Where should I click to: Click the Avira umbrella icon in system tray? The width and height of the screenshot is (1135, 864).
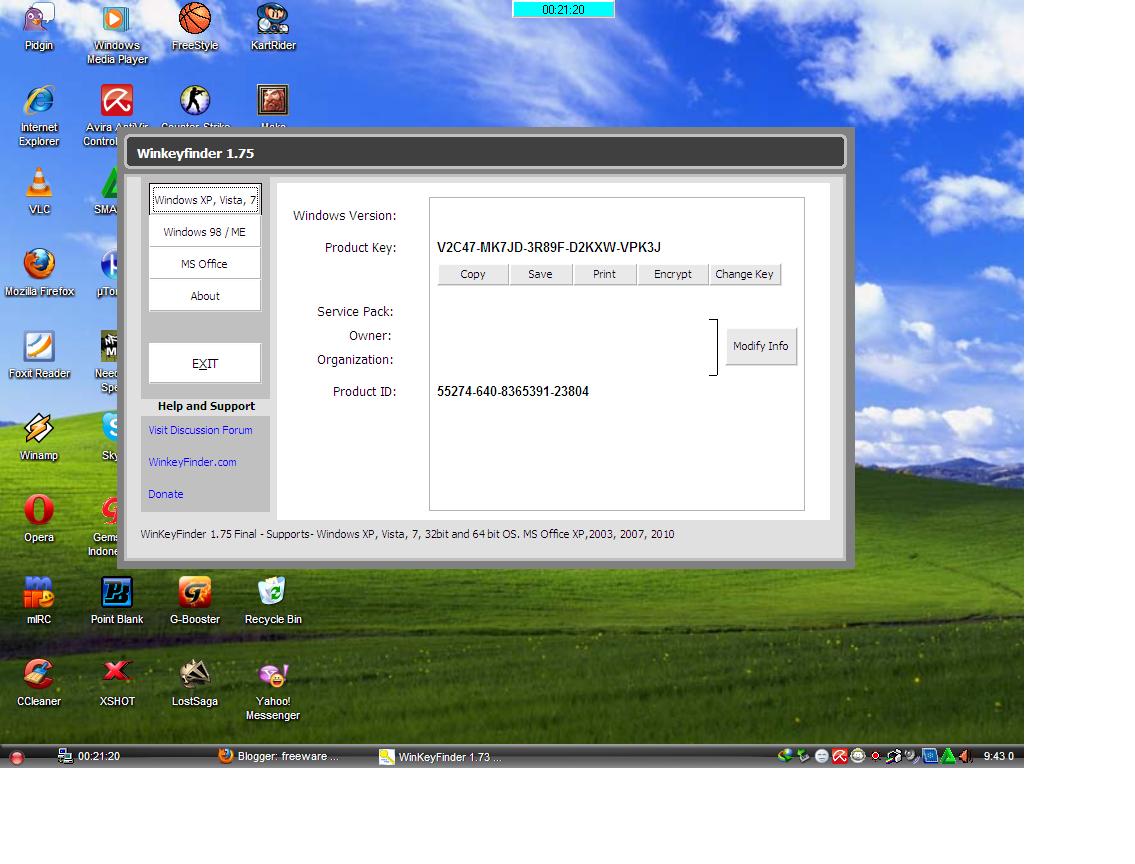(x=840, y=756)
